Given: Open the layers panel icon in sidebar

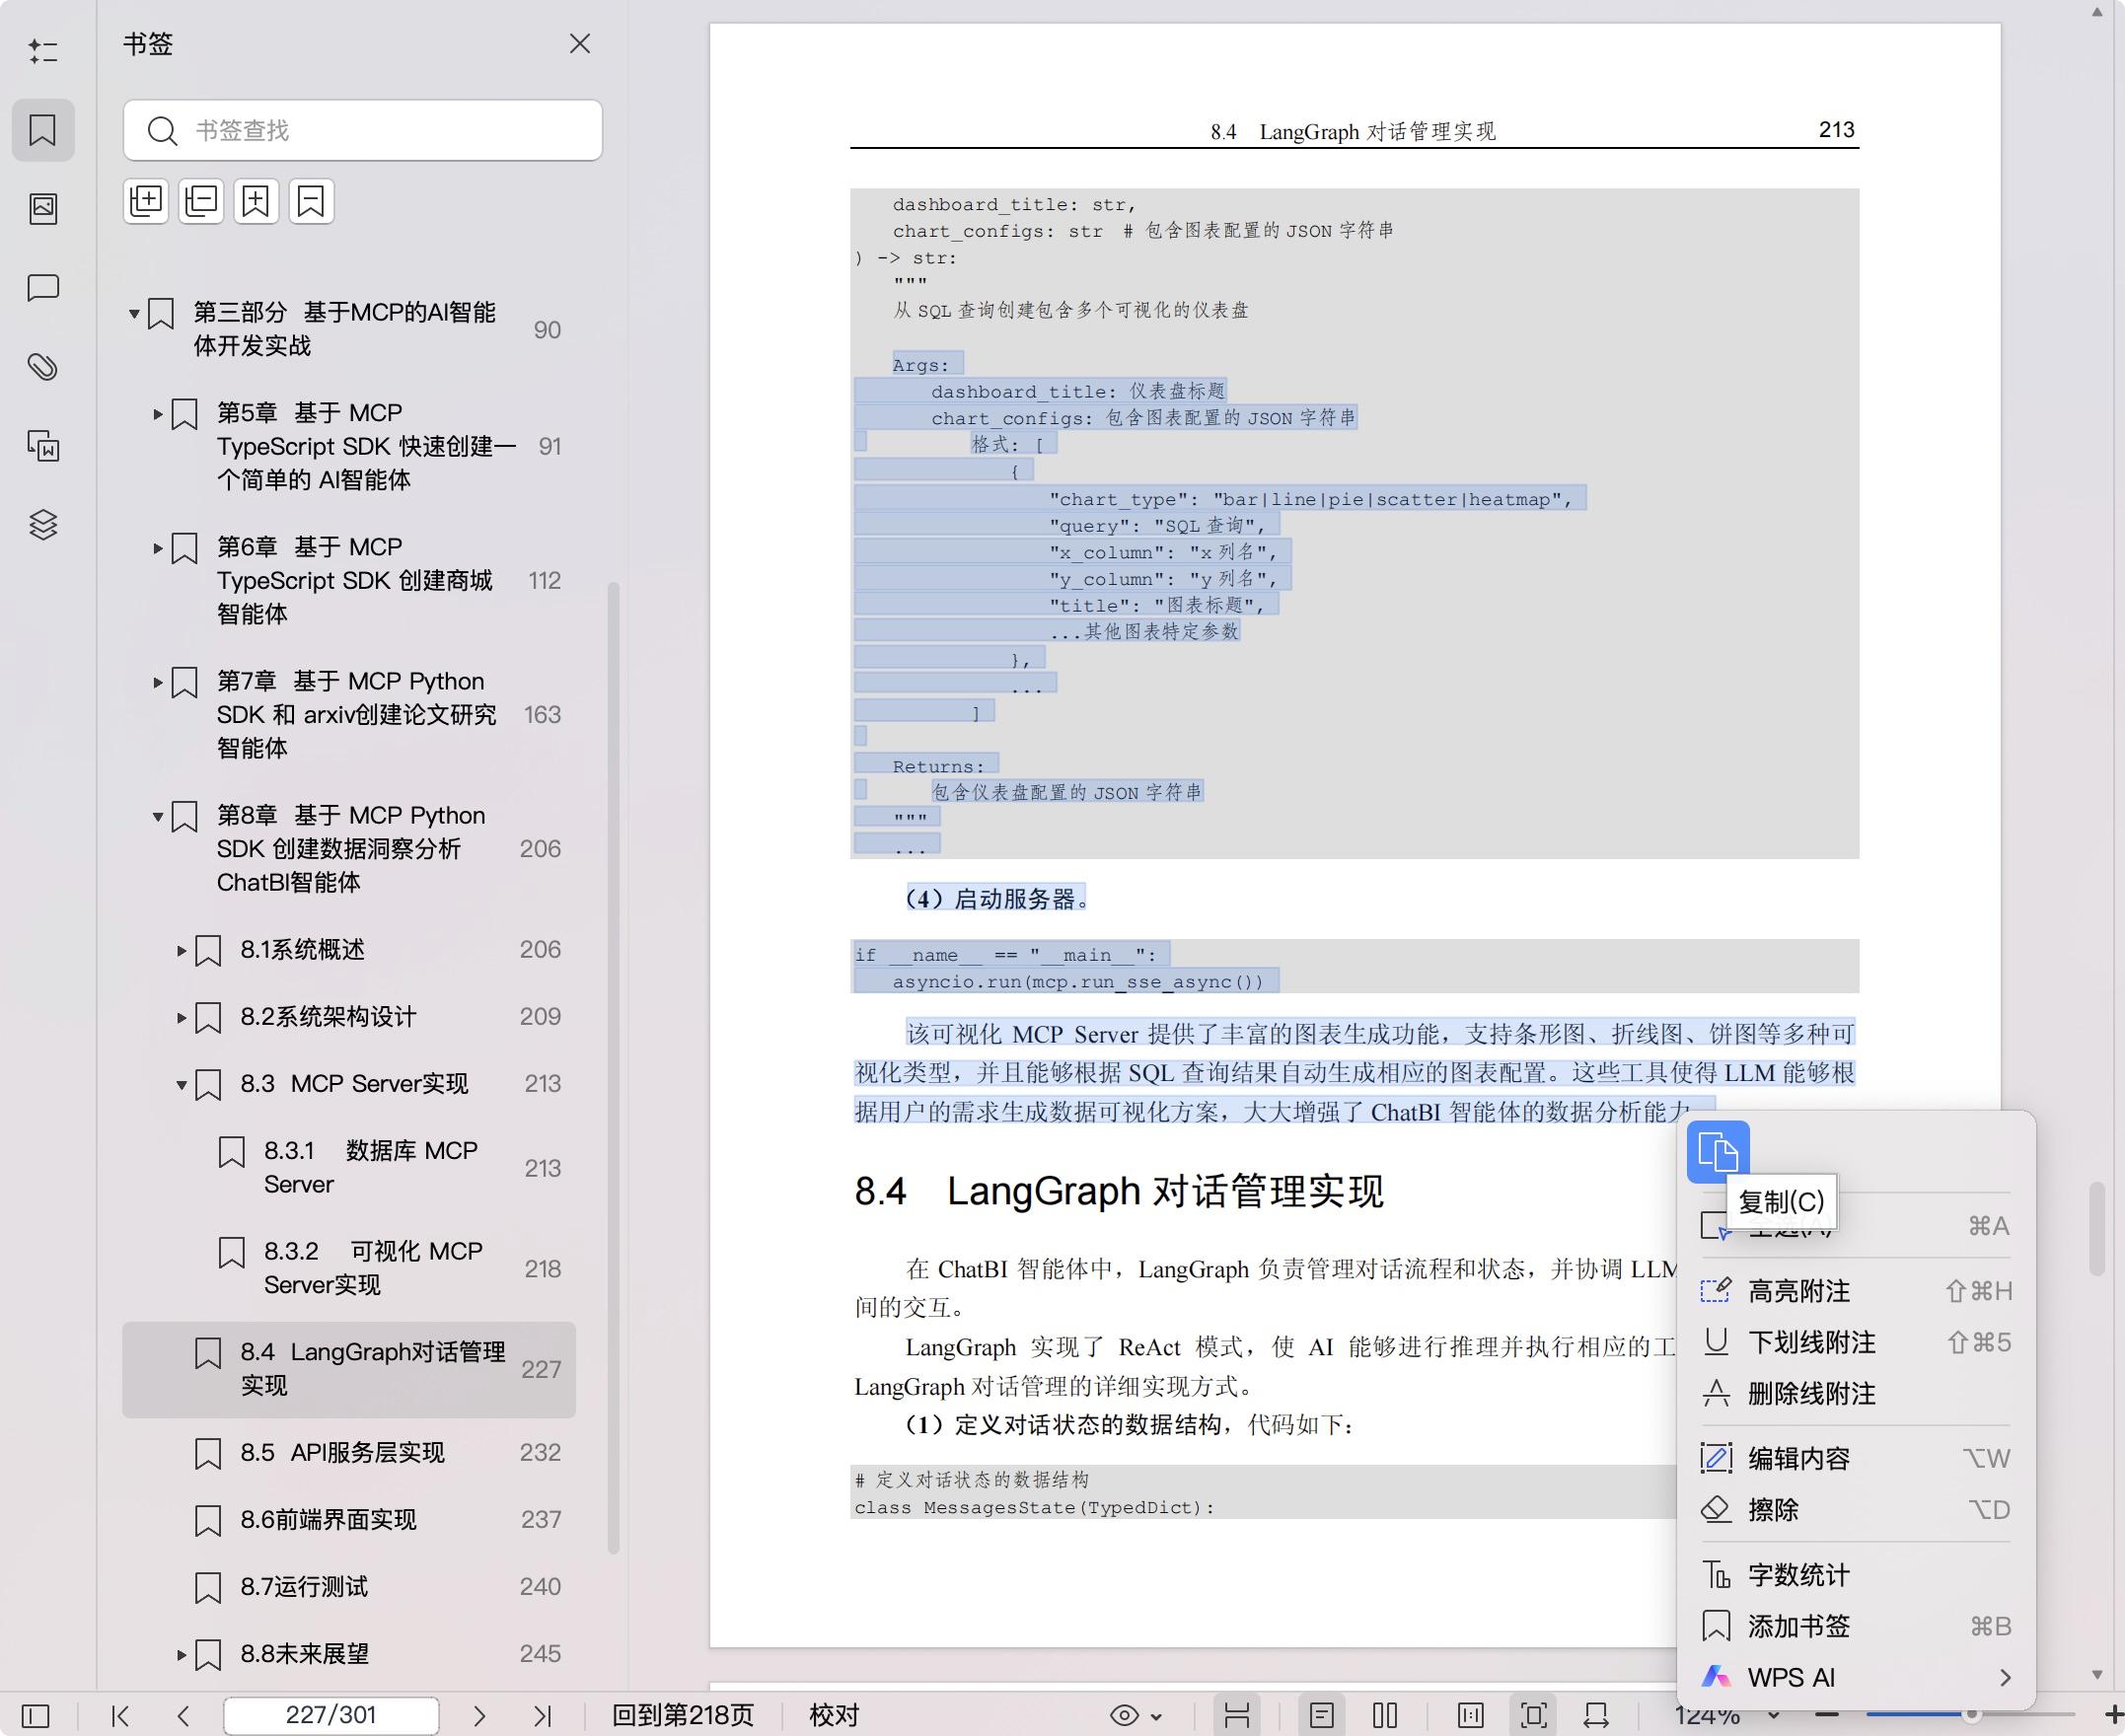Looking at the screenshot, I should [42, 525].
